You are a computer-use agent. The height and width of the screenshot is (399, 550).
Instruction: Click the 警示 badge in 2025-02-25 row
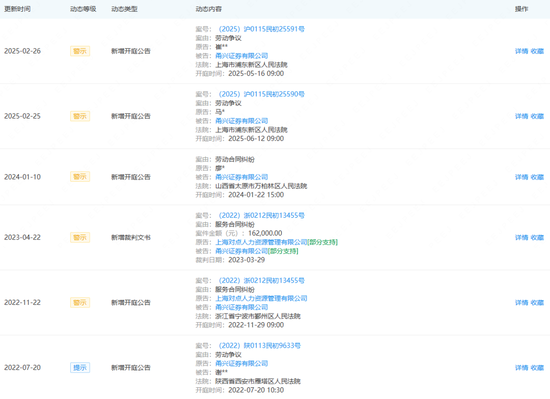tap(80, 116)
